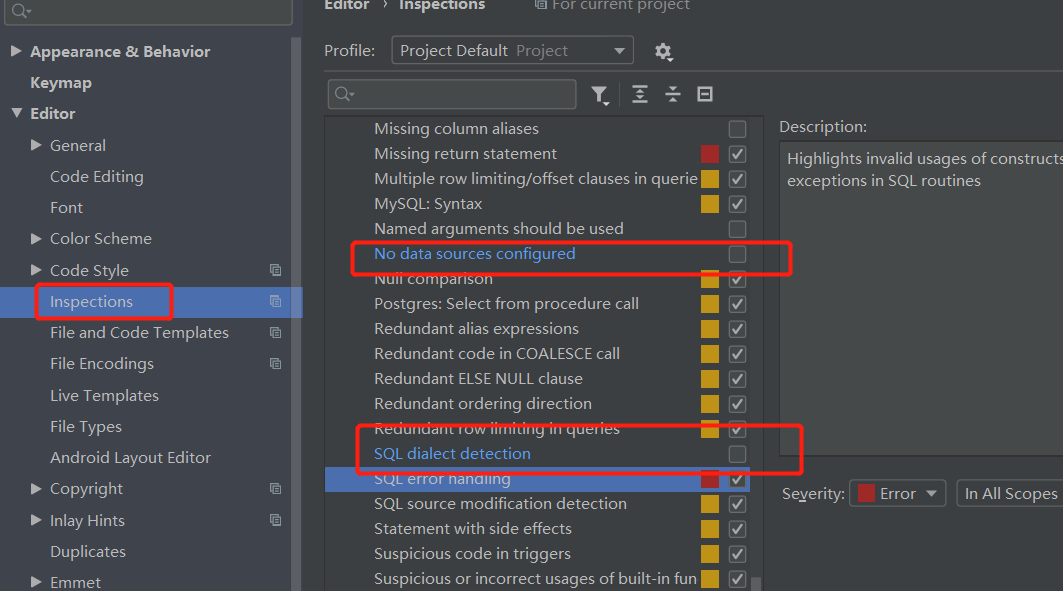Click project-level icon beside Copyright
1063x591 pixels.
pyautogui.click(x=275, y=489)
